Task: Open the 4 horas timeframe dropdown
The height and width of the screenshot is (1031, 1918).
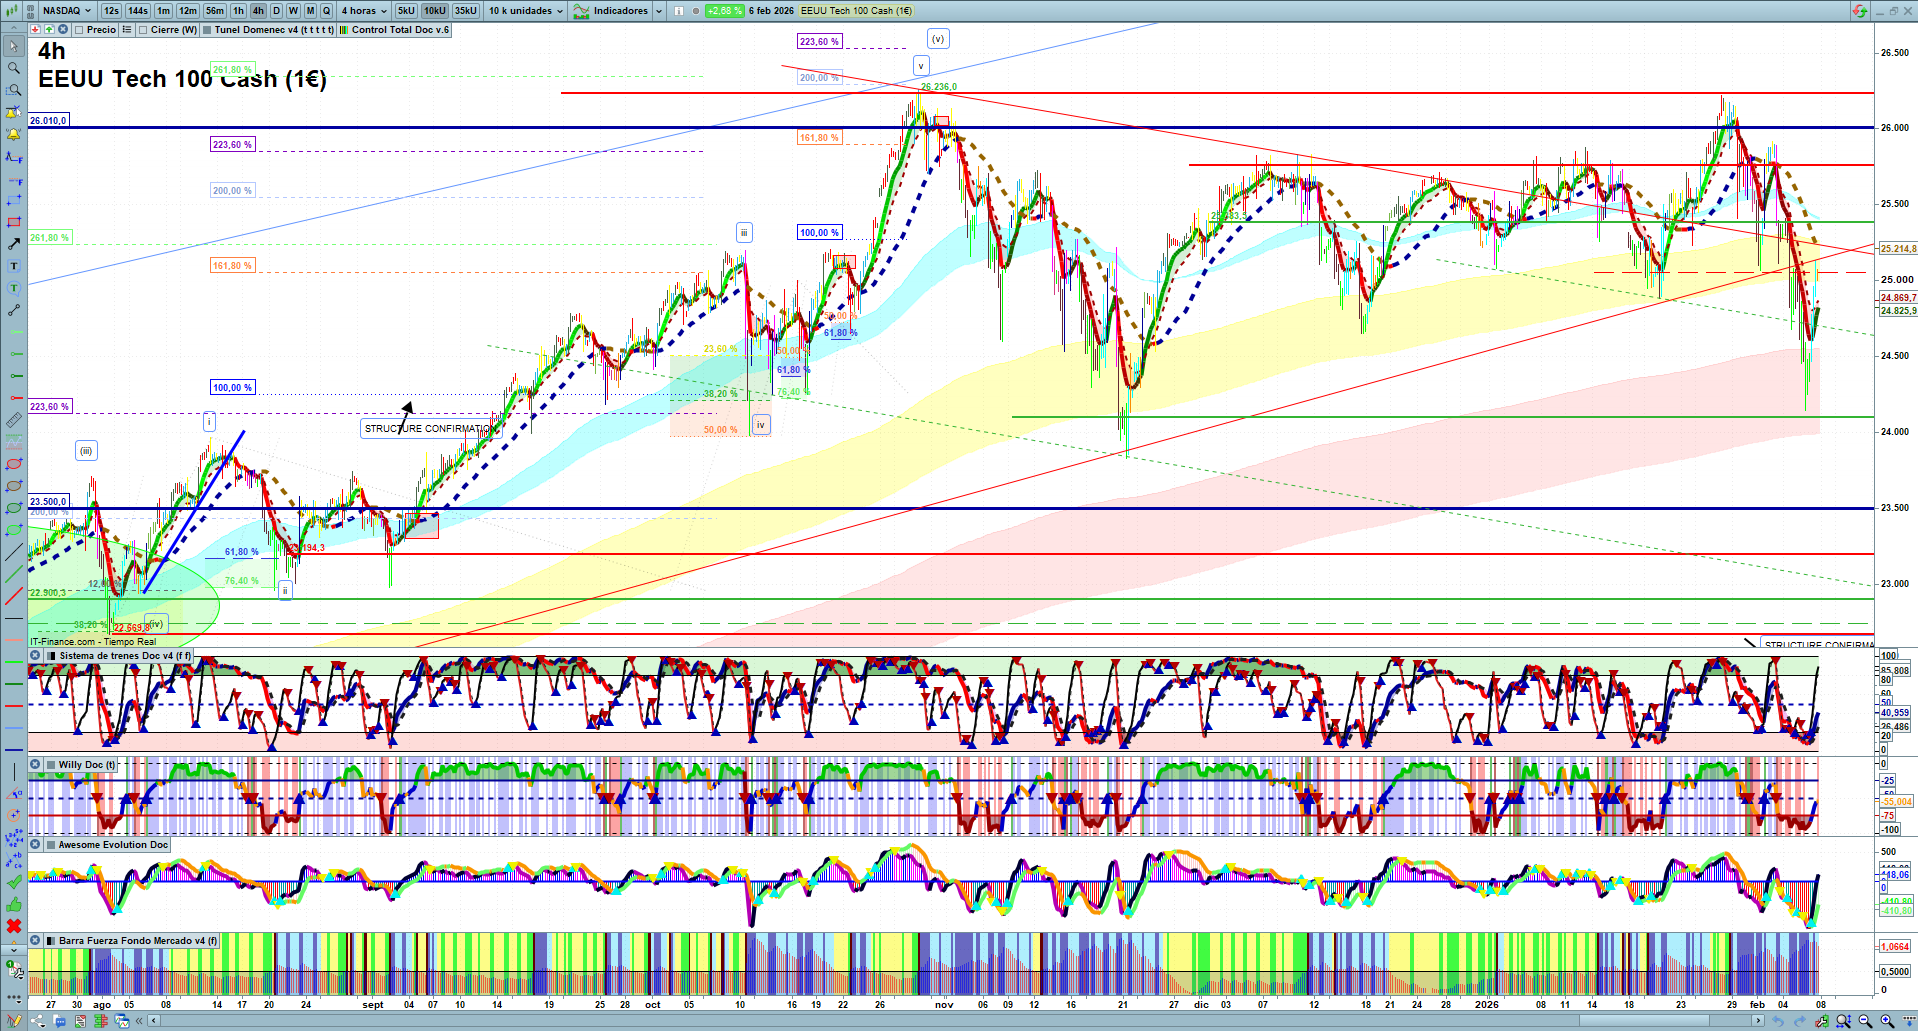Action: point(364,11)
